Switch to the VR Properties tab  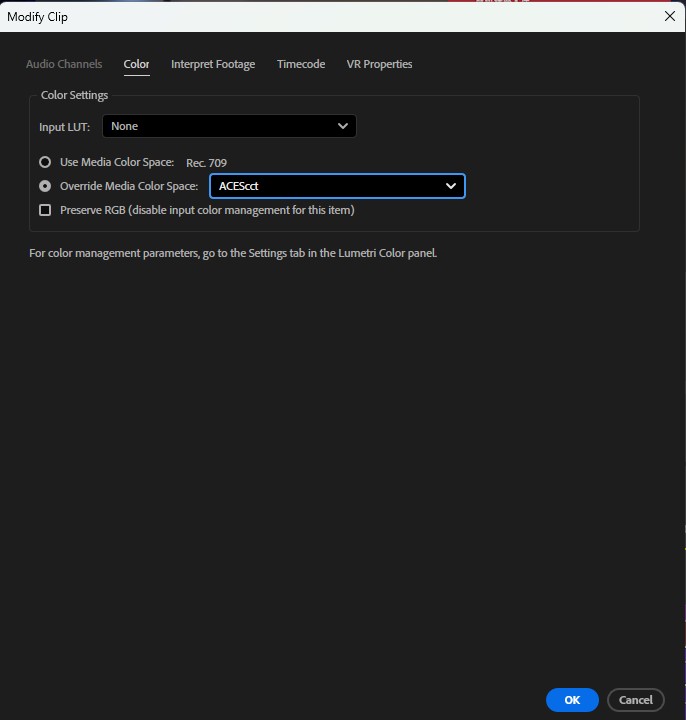(x=379, y=64)
